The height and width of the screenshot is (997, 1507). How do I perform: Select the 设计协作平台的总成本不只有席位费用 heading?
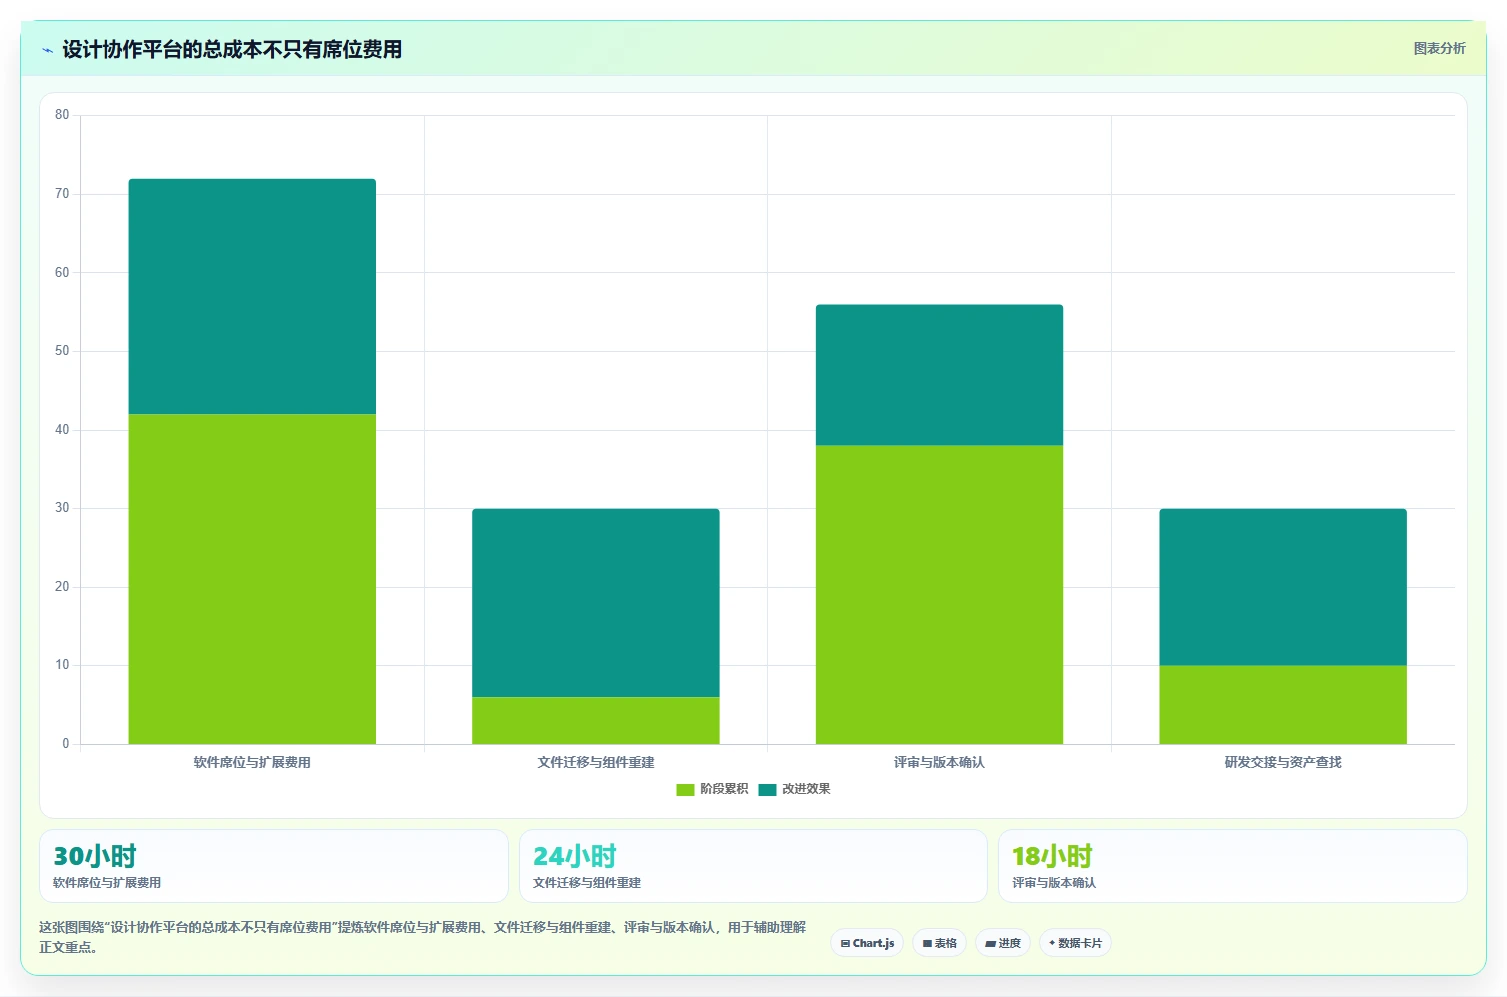click(232, 49)
